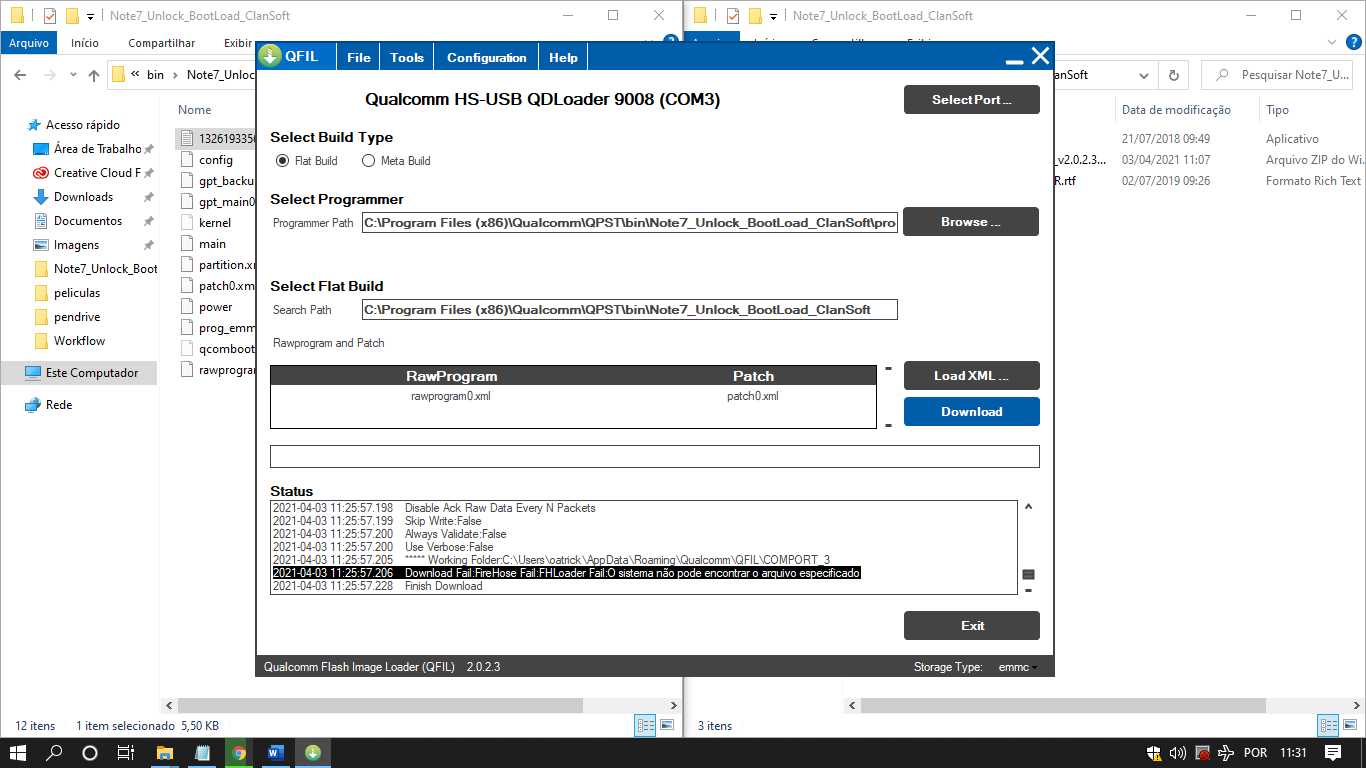Open Imagens in the navigation pane
1366x768 pixels.
76,245
